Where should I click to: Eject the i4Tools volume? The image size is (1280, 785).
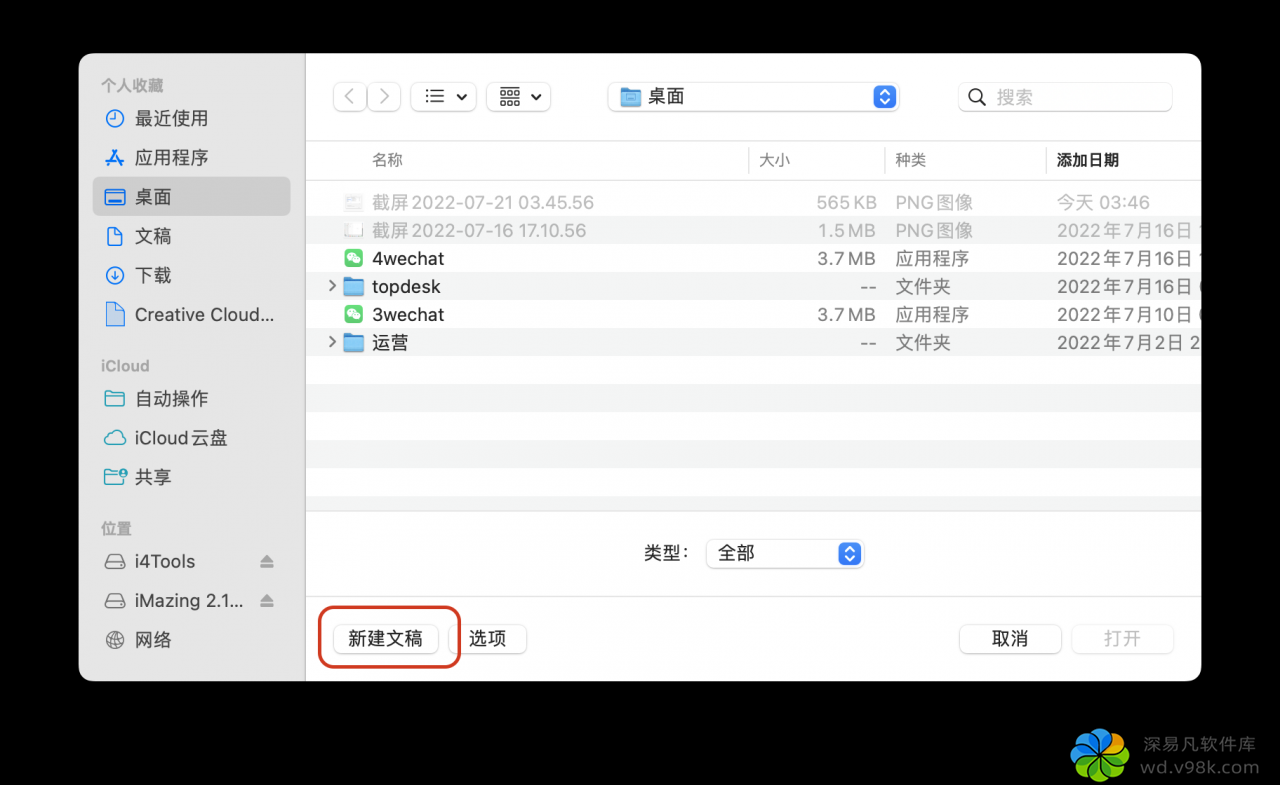267,562
